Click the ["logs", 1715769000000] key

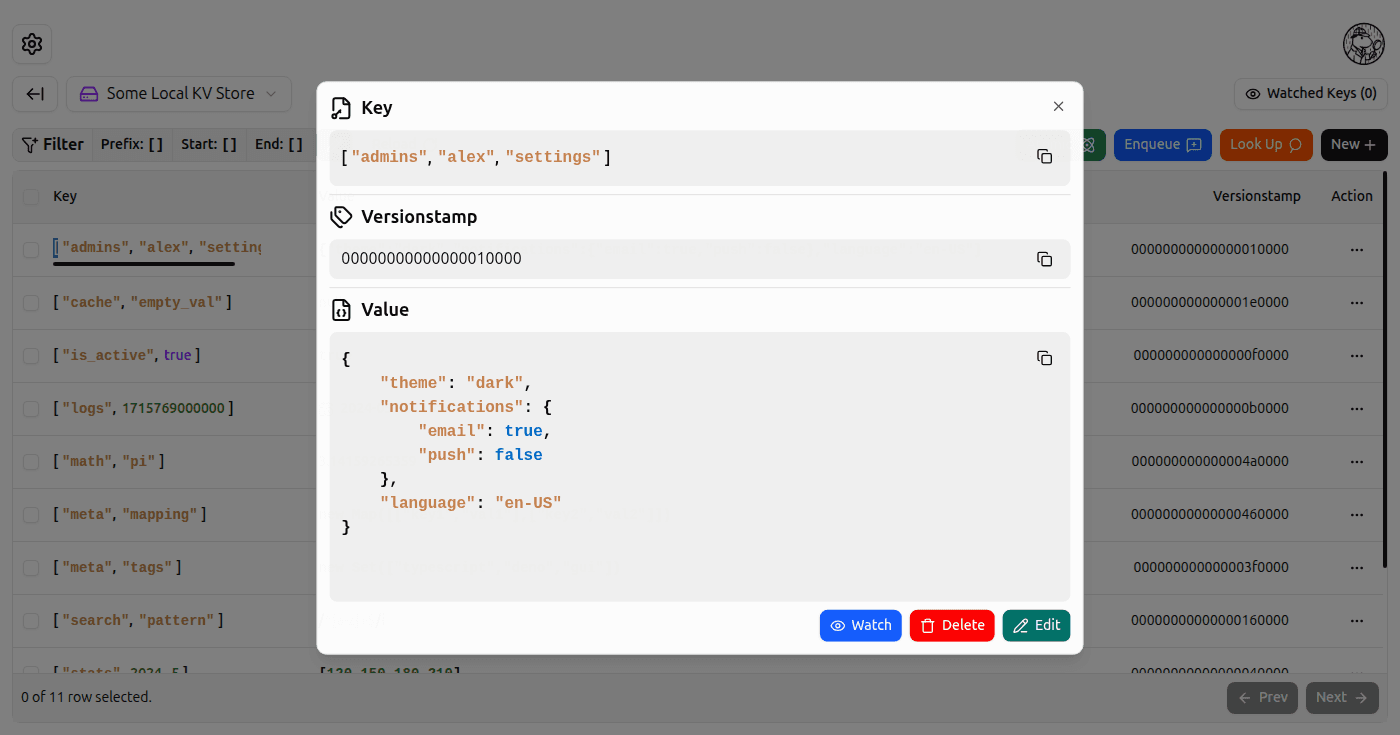pos(144,408)
